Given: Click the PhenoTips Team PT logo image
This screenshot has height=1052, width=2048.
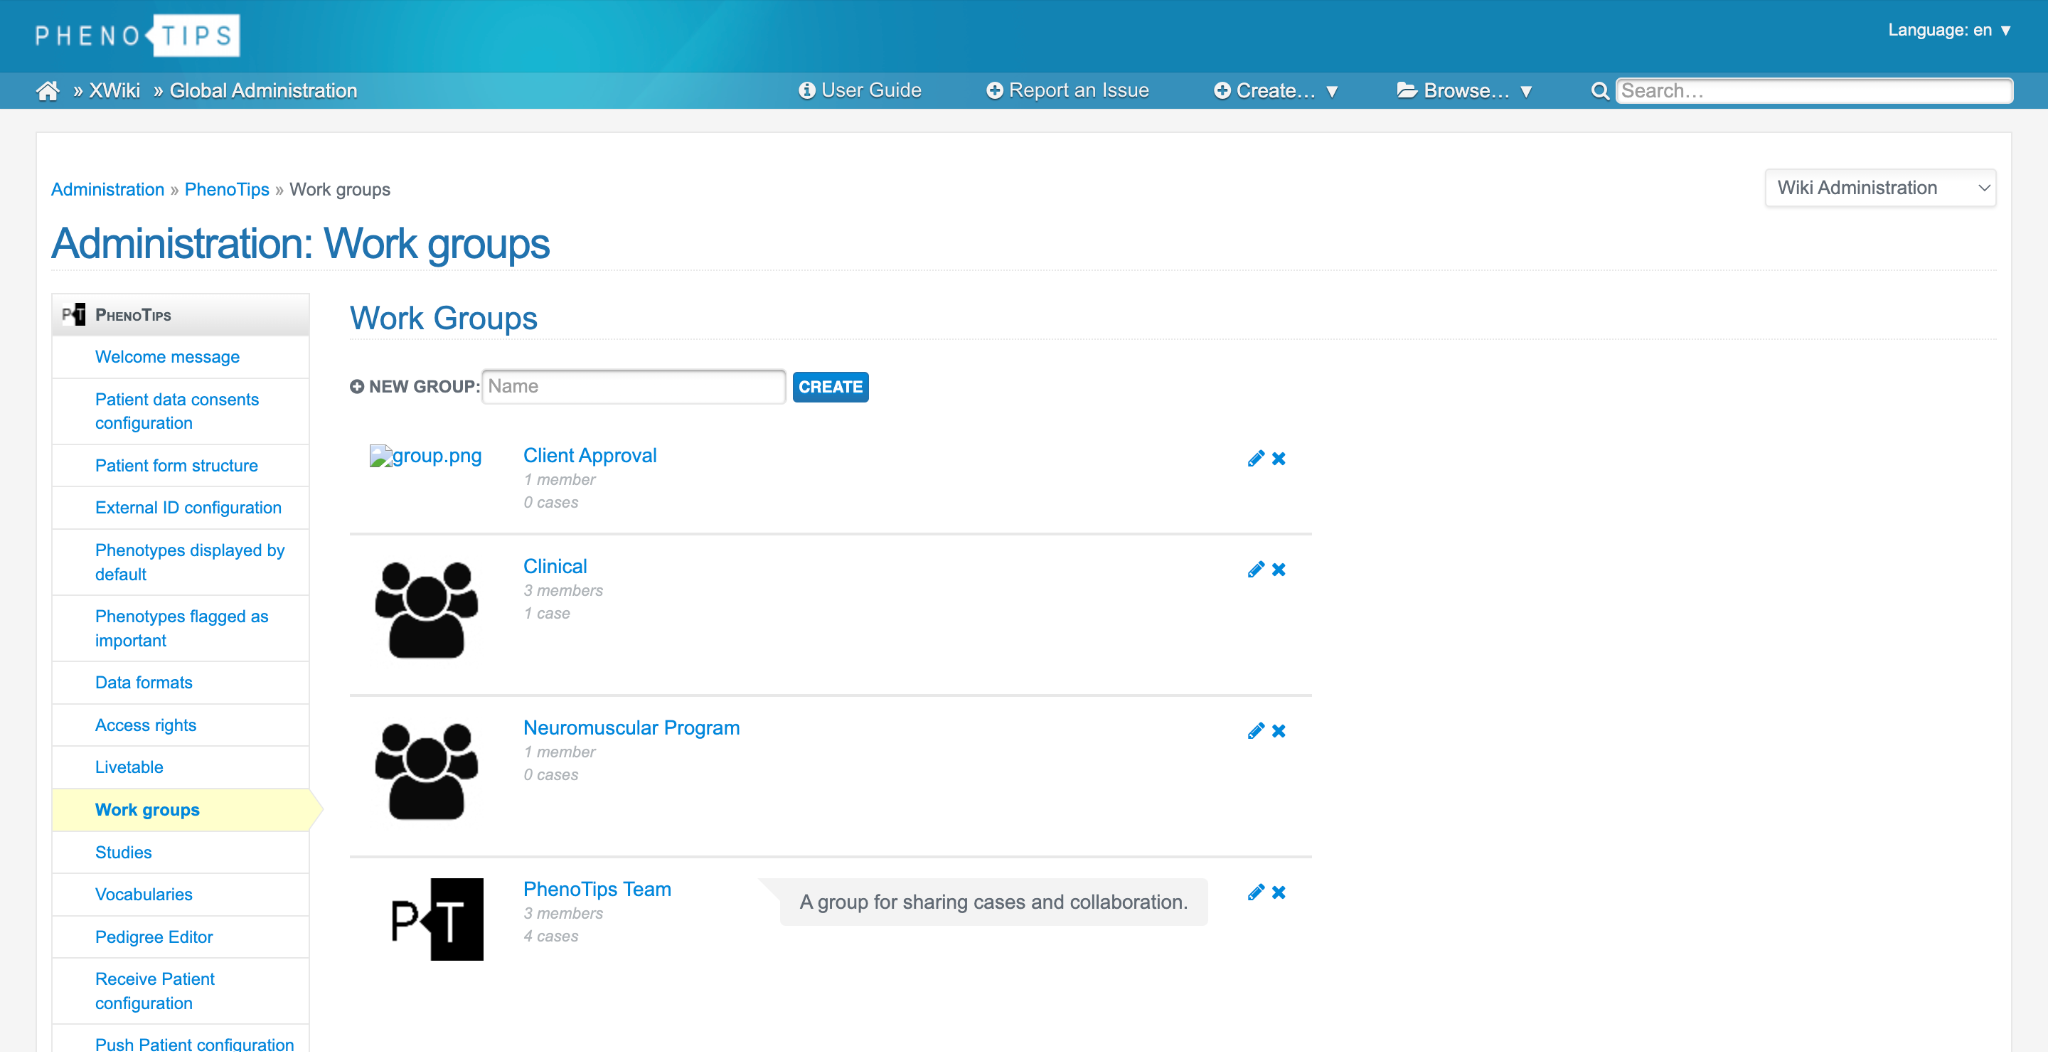Looking at the screenshot, I should pyautogui.click(x=437, y=919).
